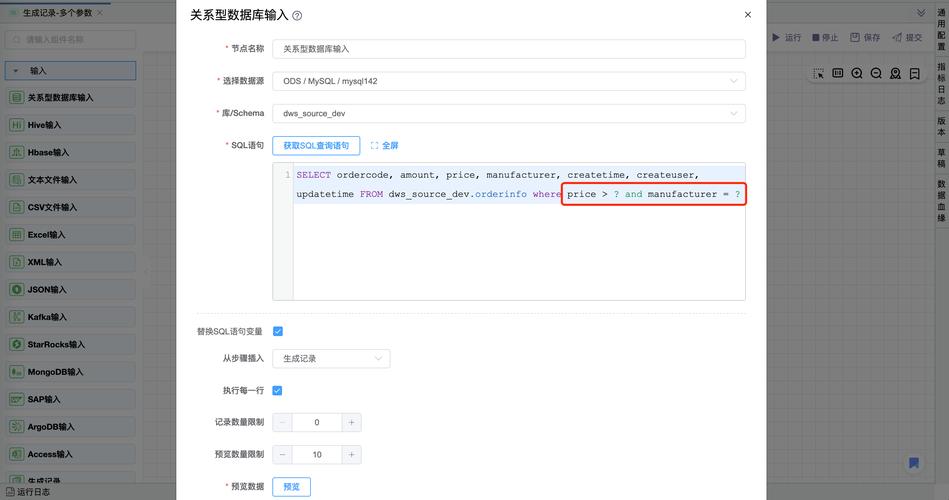Zoom out on the canvas
949x500 pixels.
[876, 73]
